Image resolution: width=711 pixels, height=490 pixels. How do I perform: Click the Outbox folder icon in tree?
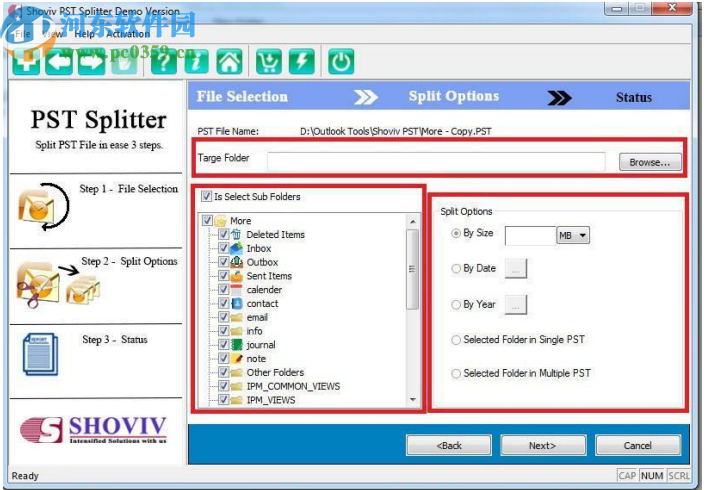(237, 262)
